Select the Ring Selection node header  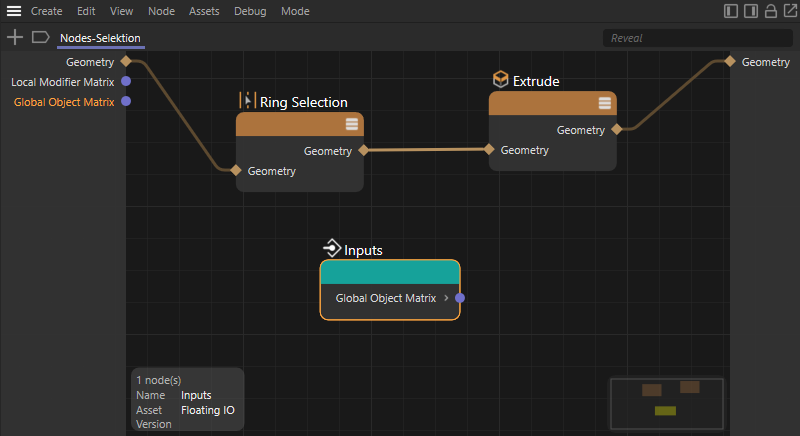click(x=299, y=124)
